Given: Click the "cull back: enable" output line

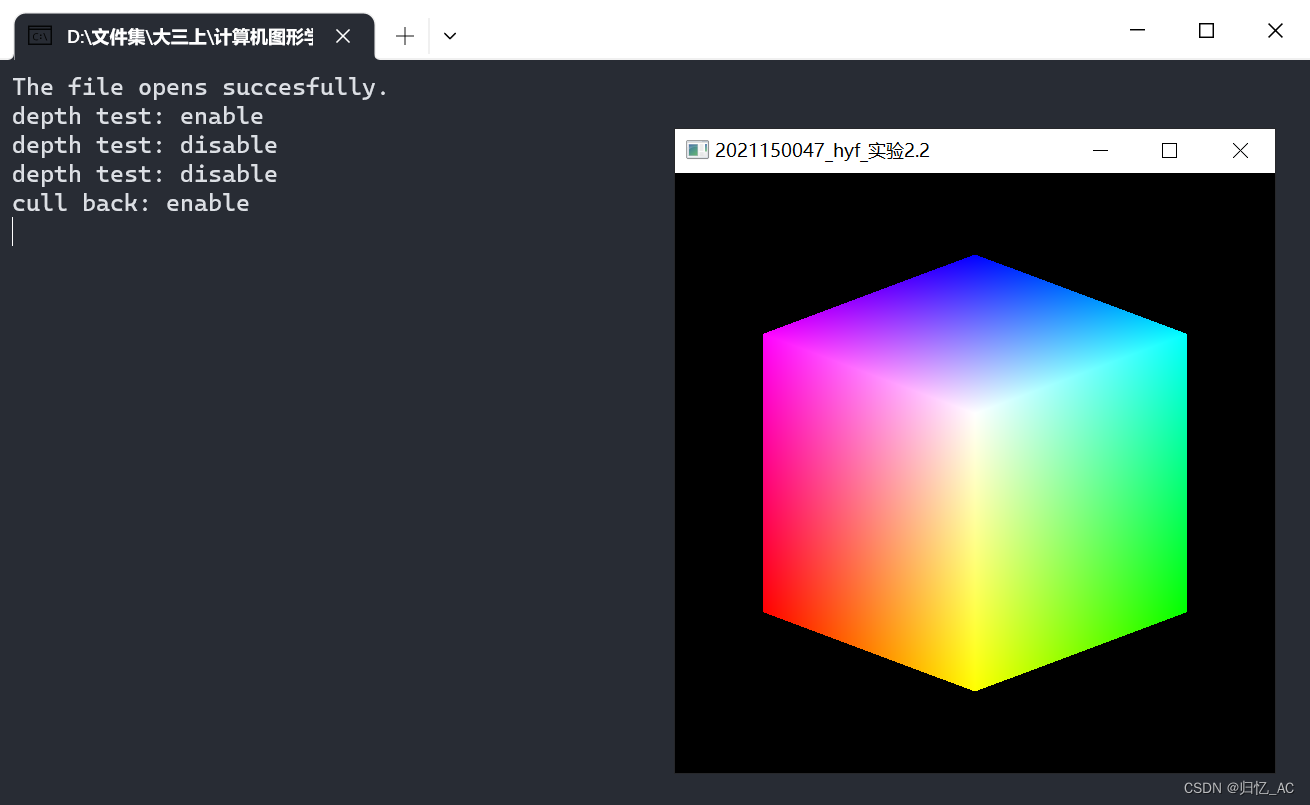Looking at the screenshot, I should click(131, 203).
